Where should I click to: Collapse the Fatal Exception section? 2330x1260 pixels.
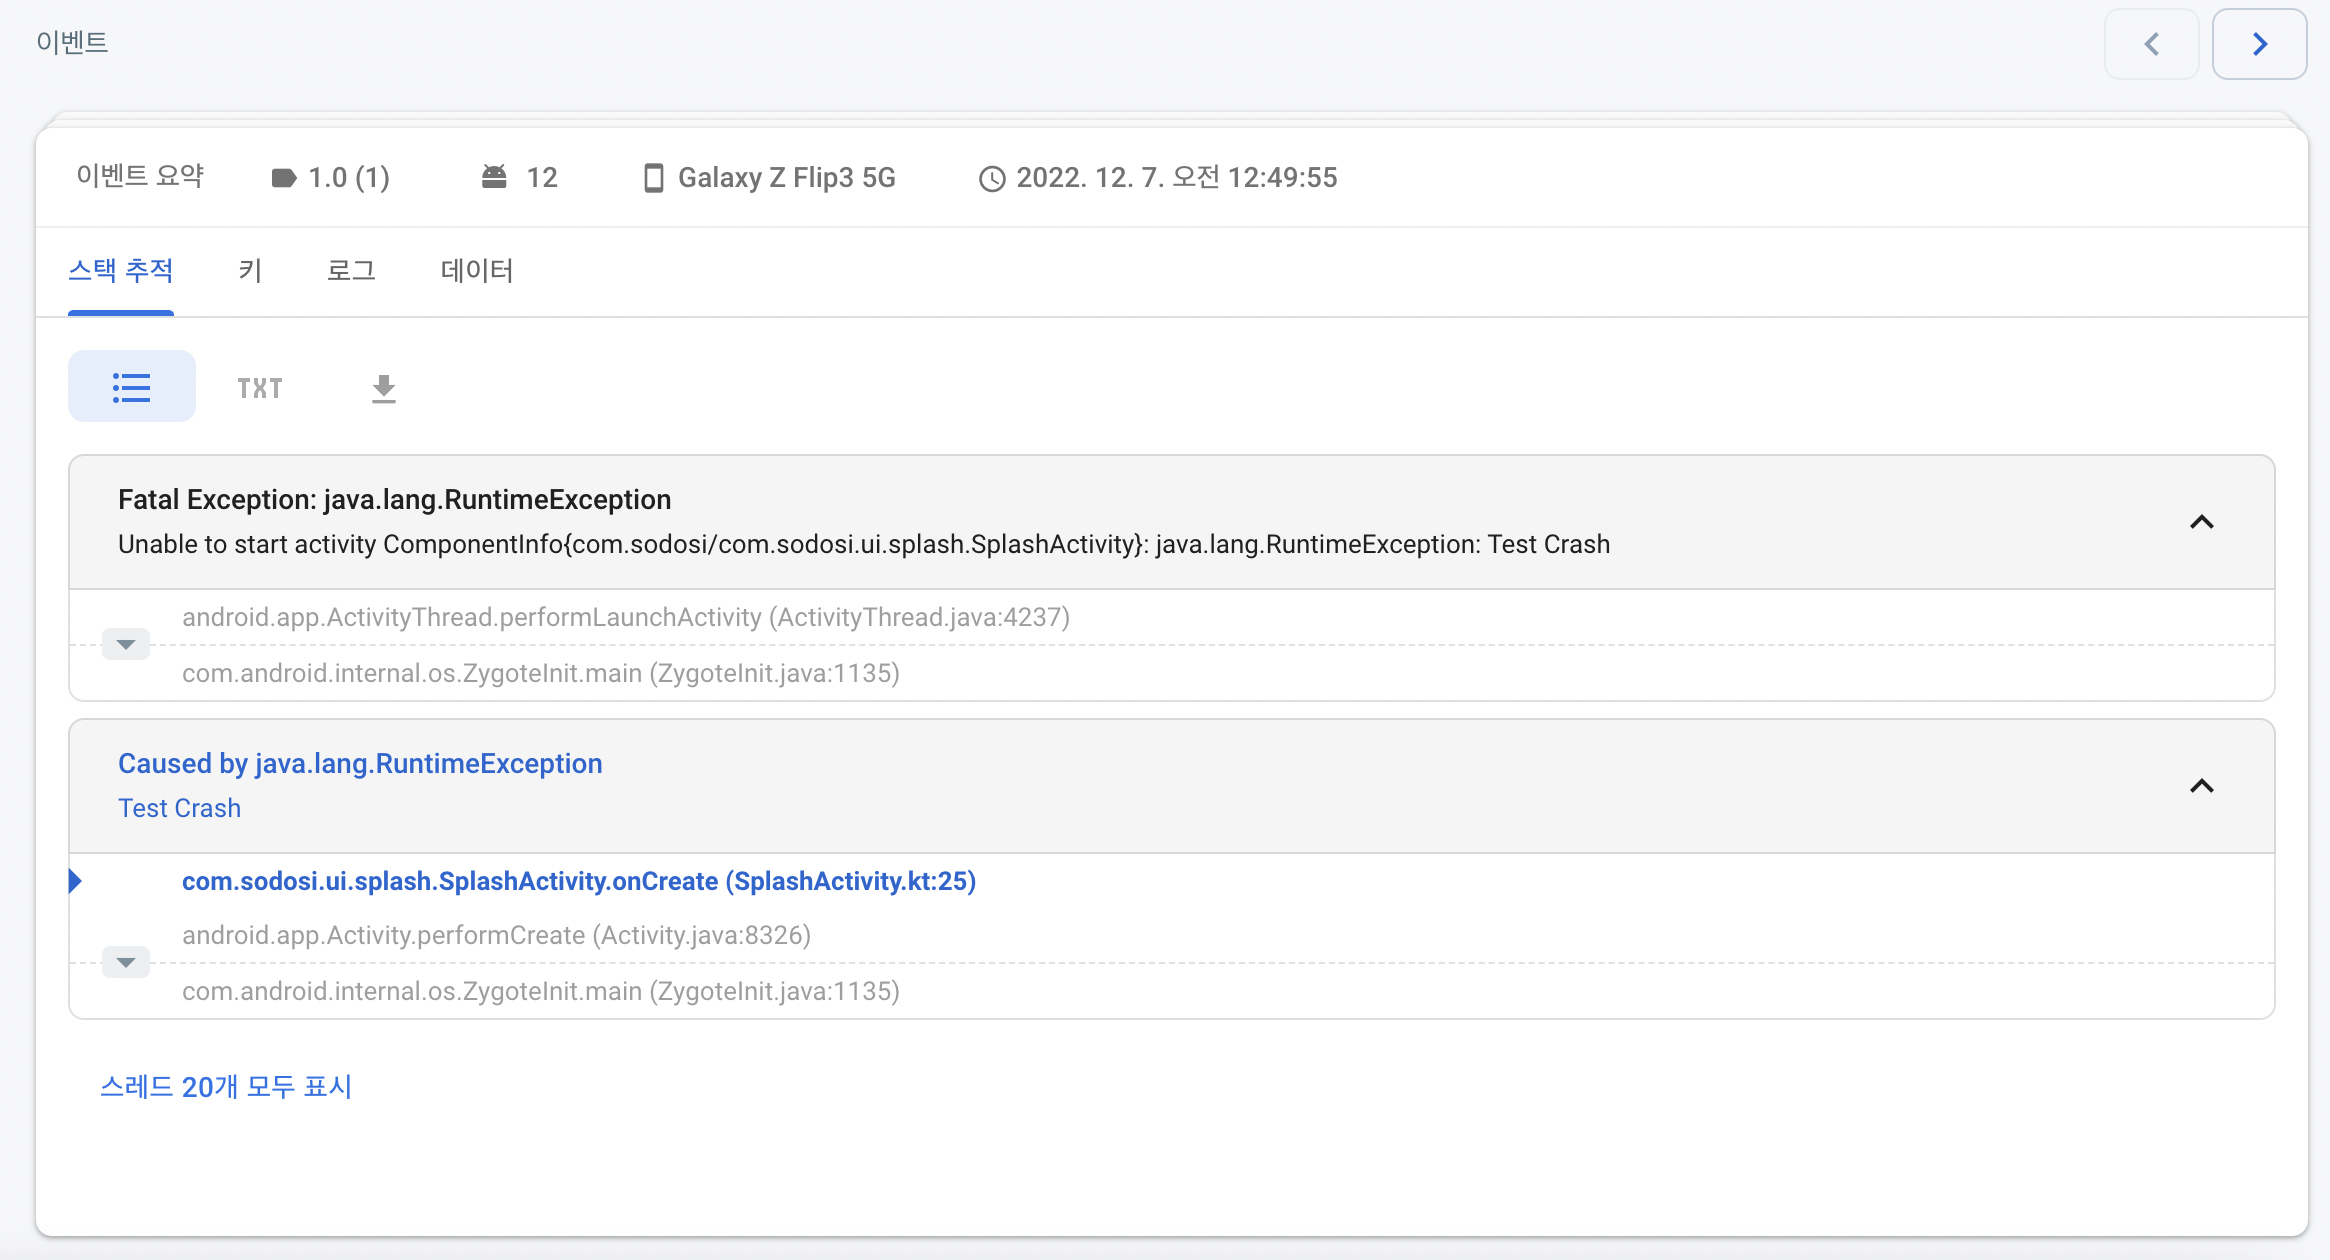(x=2201, y=522)
